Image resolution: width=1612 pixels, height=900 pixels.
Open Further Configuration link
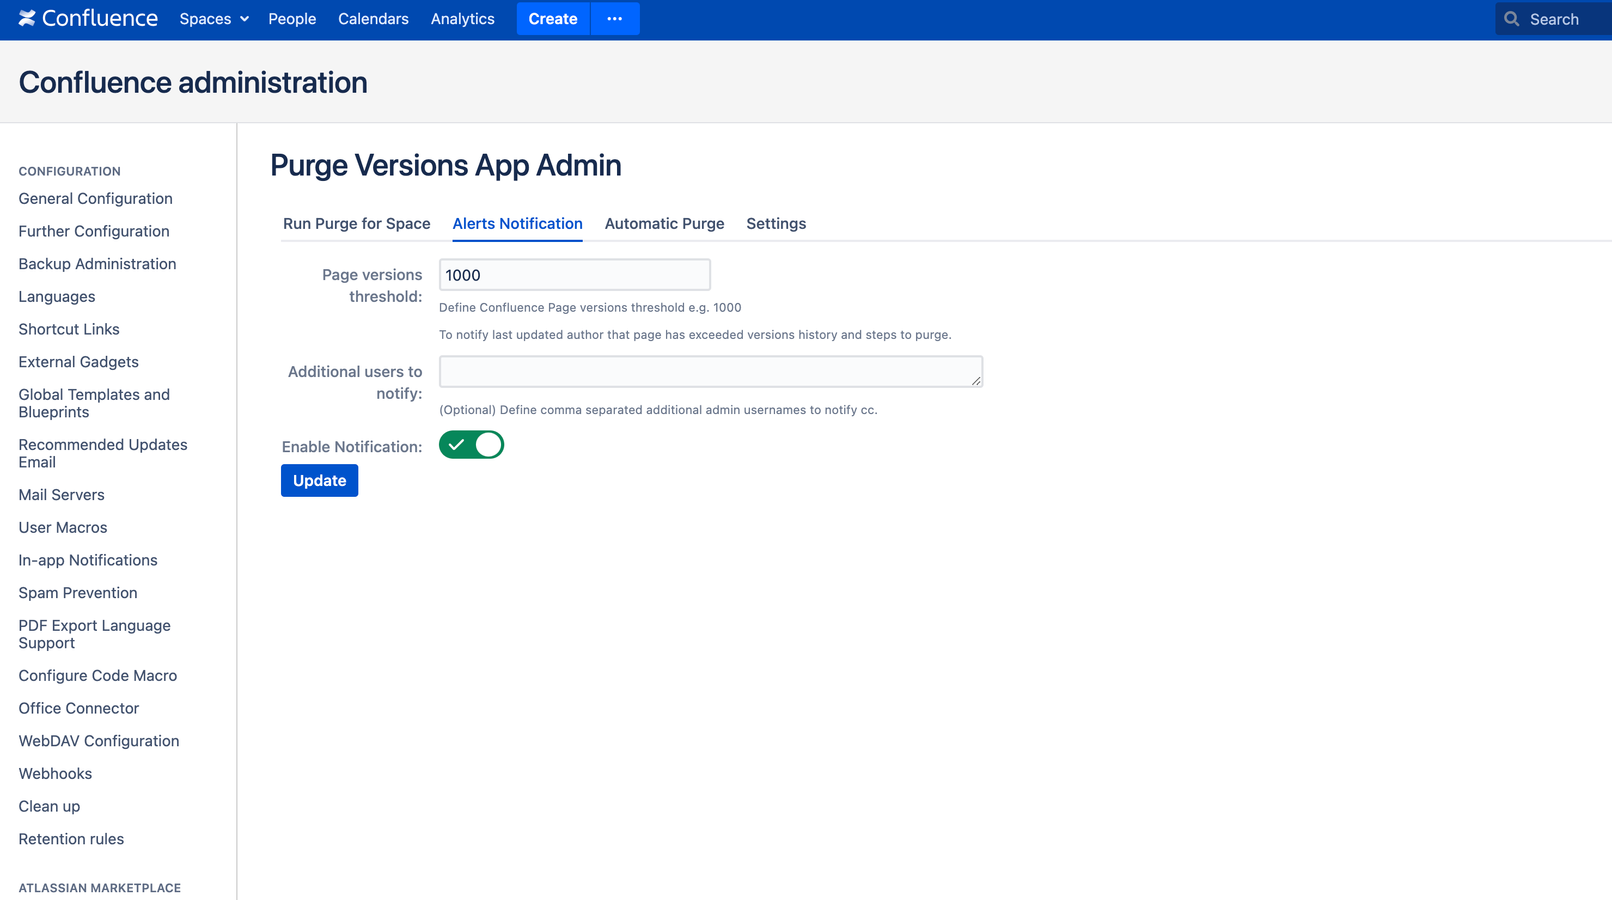[94, 231]
